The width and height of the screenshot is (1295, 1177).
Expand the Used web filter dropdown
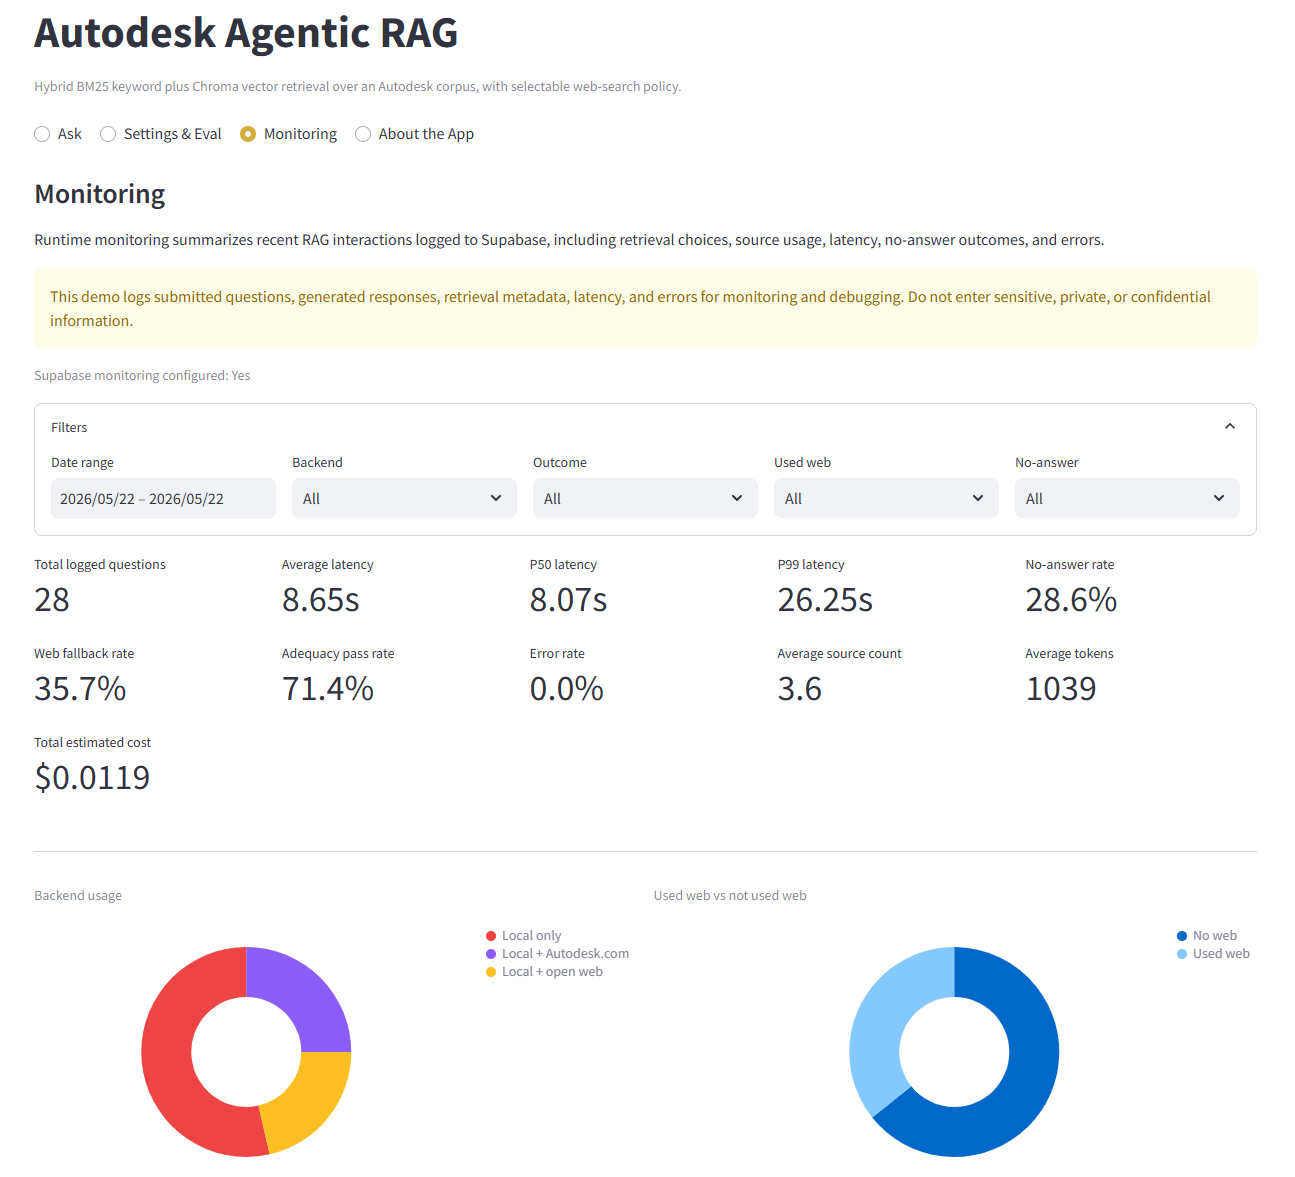(886, 498)
